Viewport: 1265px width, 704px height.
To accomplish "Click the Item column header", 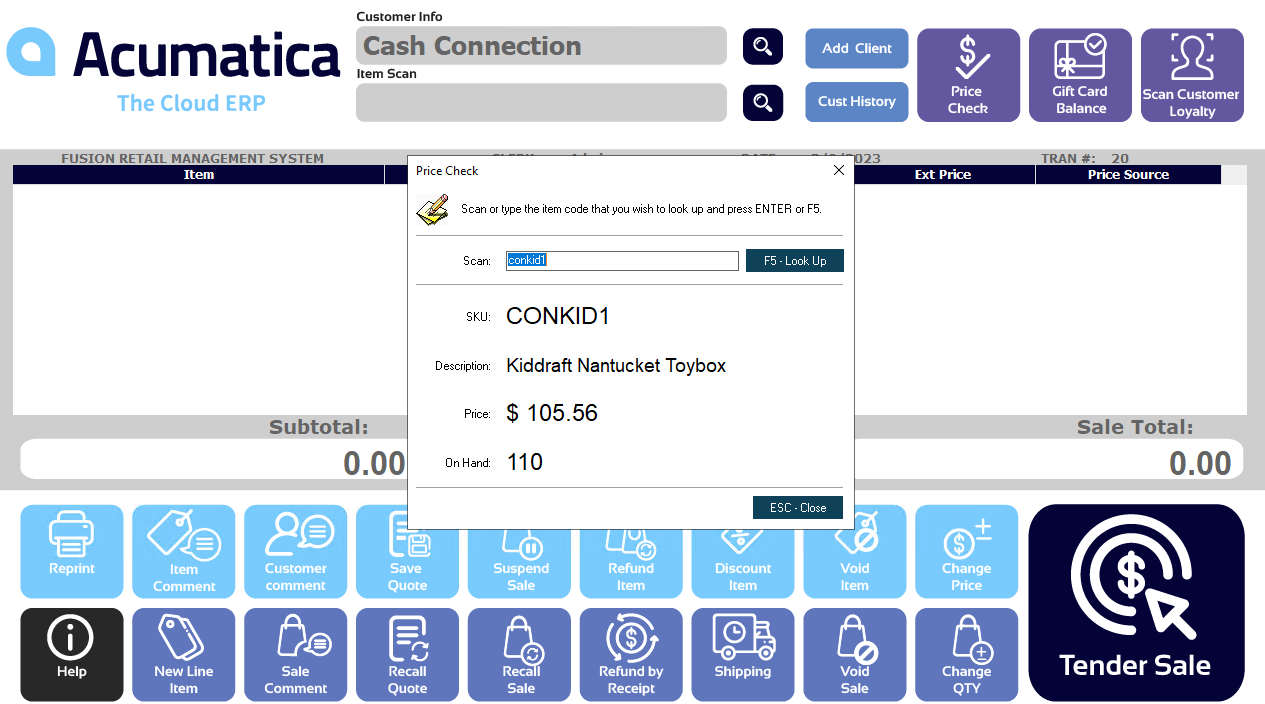I will (x=199, y=175).
